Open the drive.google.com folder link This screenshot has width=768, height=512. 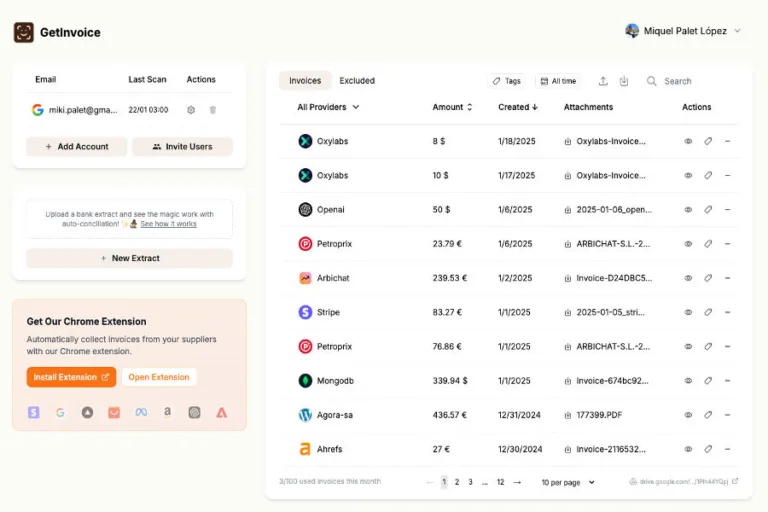coord(684,482)
